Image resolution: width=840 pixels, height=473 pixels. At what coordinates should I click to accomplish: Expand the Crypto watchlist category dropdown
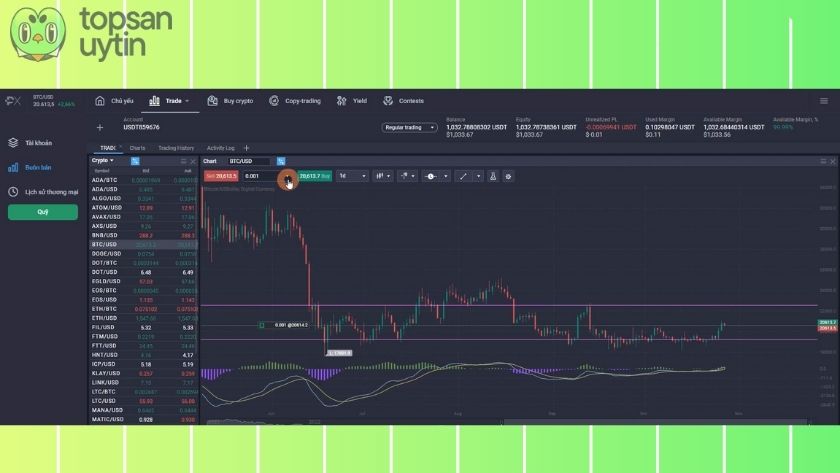[x=103, y=160]
